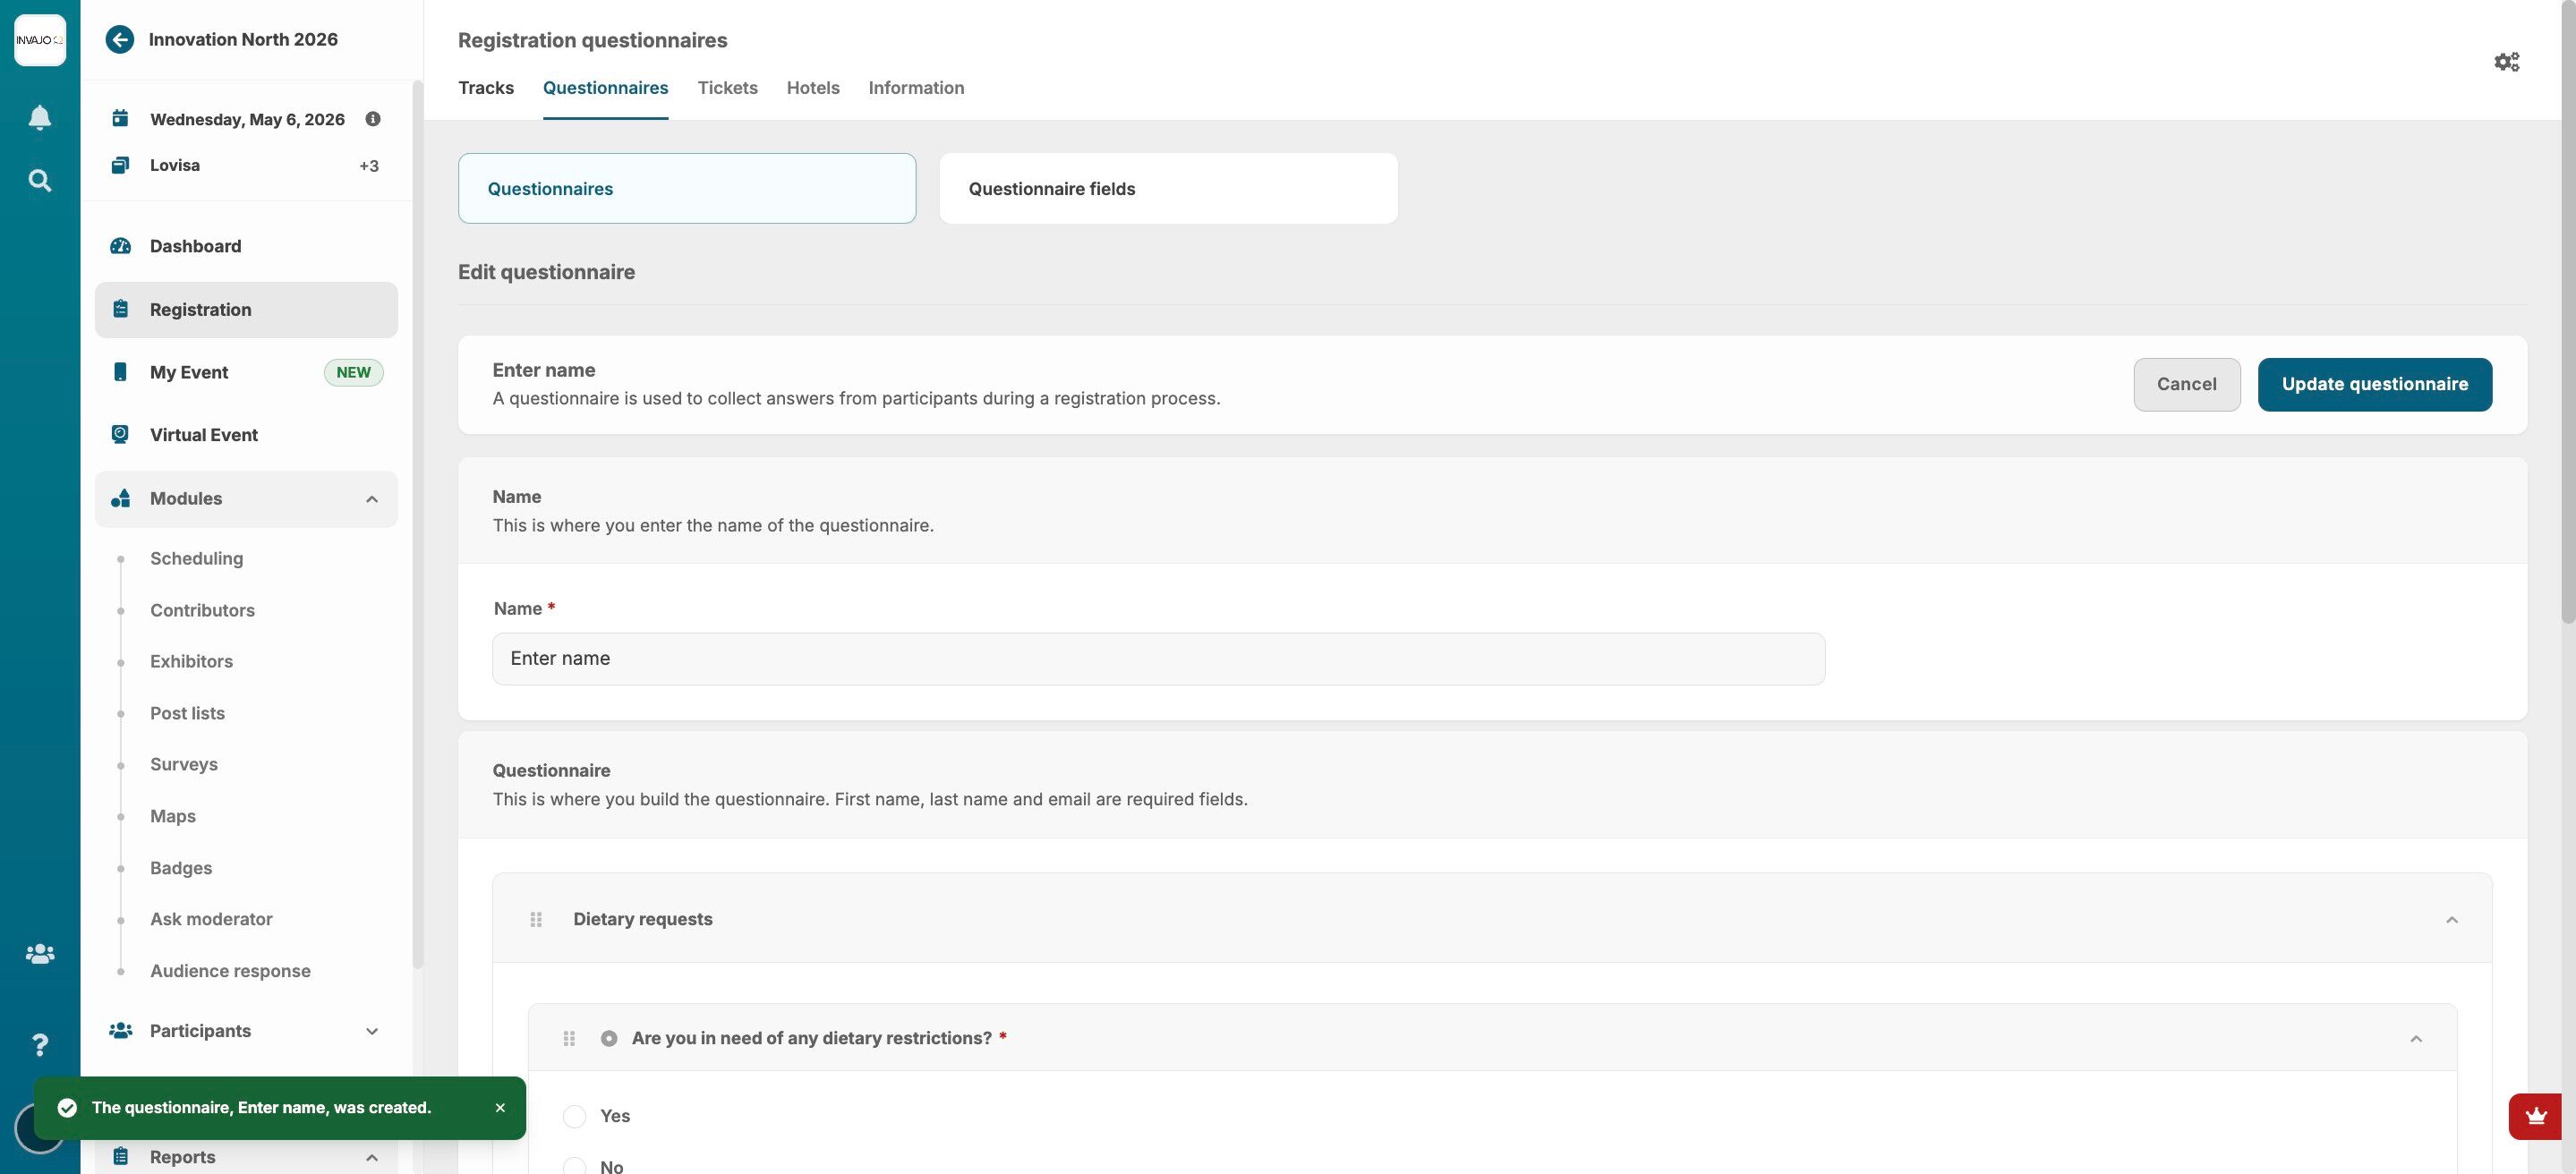Screen dimensions: 2576x1174
Task: Open settings gears icon top right
Action: tap(2506, 62)
